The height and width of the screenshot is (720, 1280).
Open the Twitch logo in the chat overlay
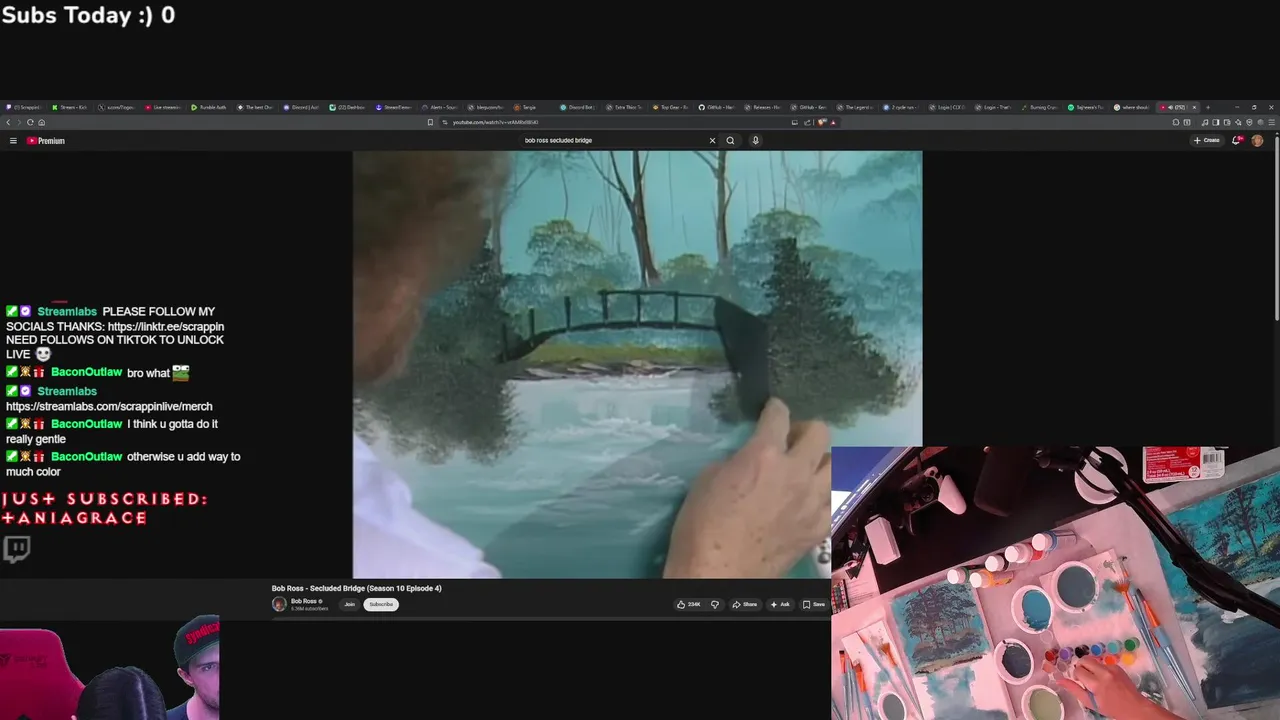(17, 548)
